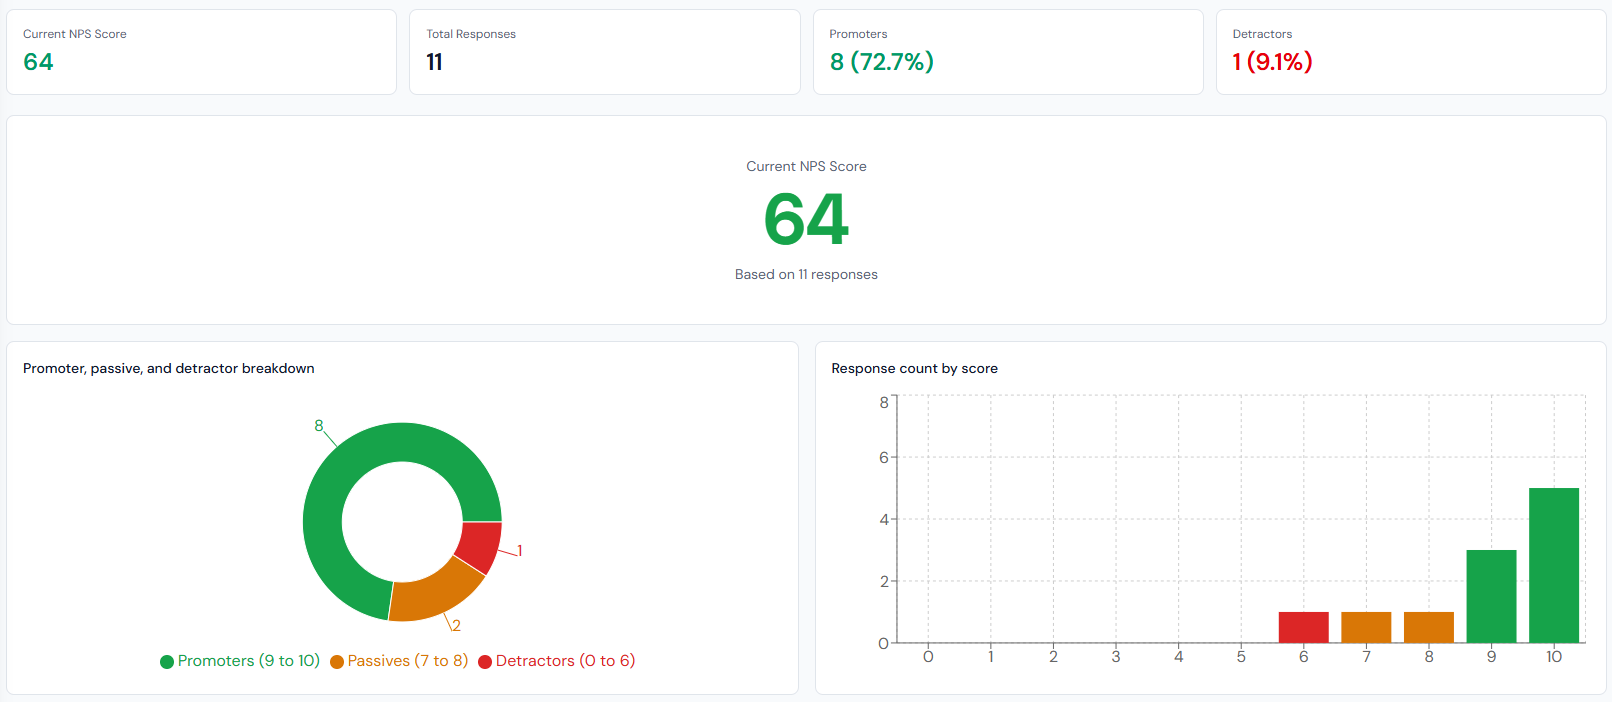Click the 'Total Responses' card heading
Screen dimensions: 1612x702
click(x=471, y=34)
